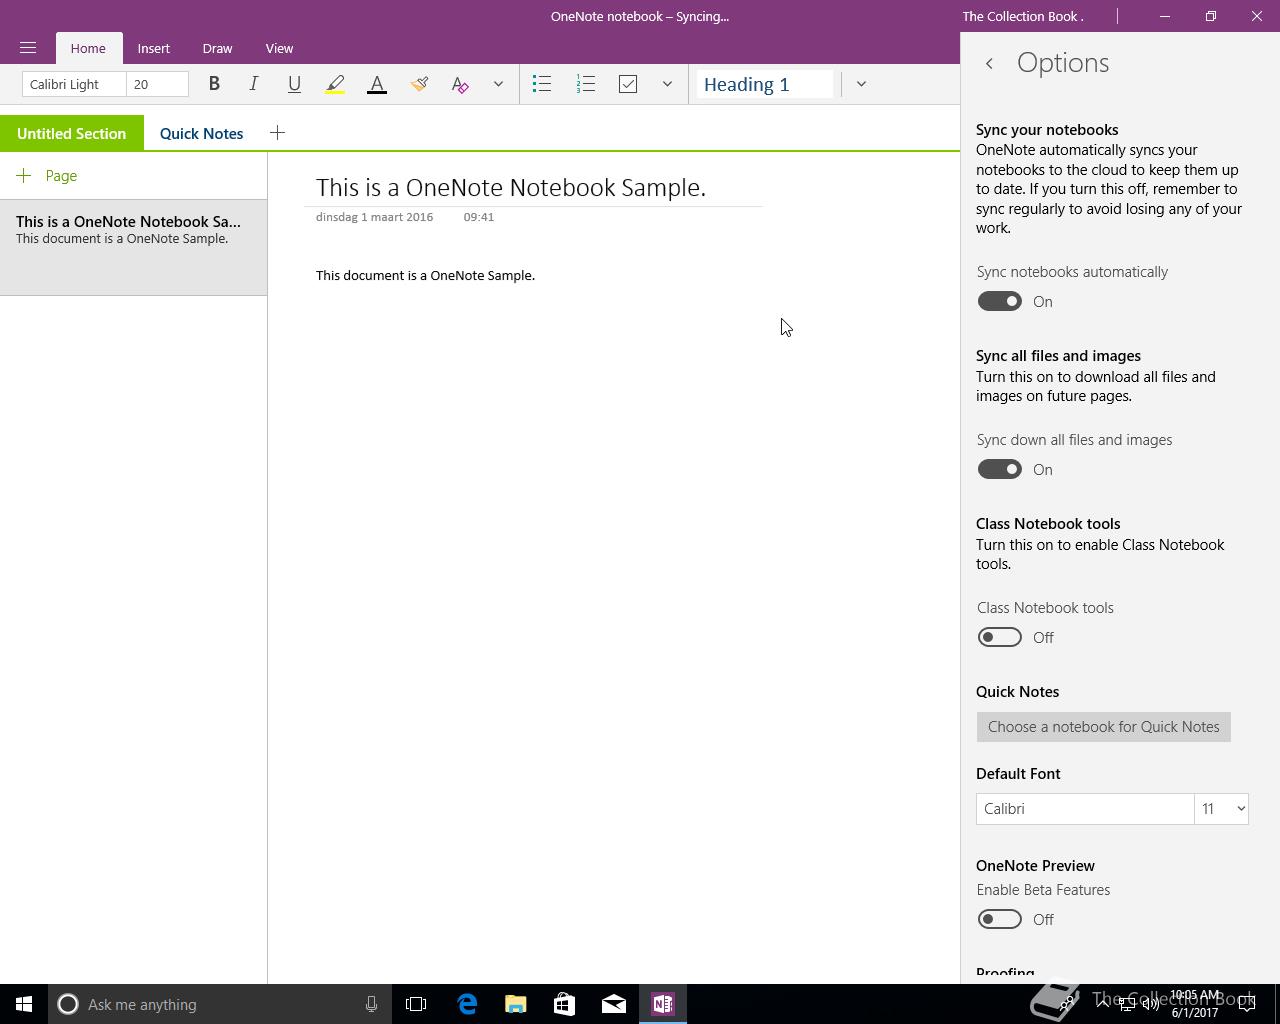Screen dimensions: 1280x1024
Task: Apply yellow text highlight
Action: pyautogui.click(x=335, y=84)
